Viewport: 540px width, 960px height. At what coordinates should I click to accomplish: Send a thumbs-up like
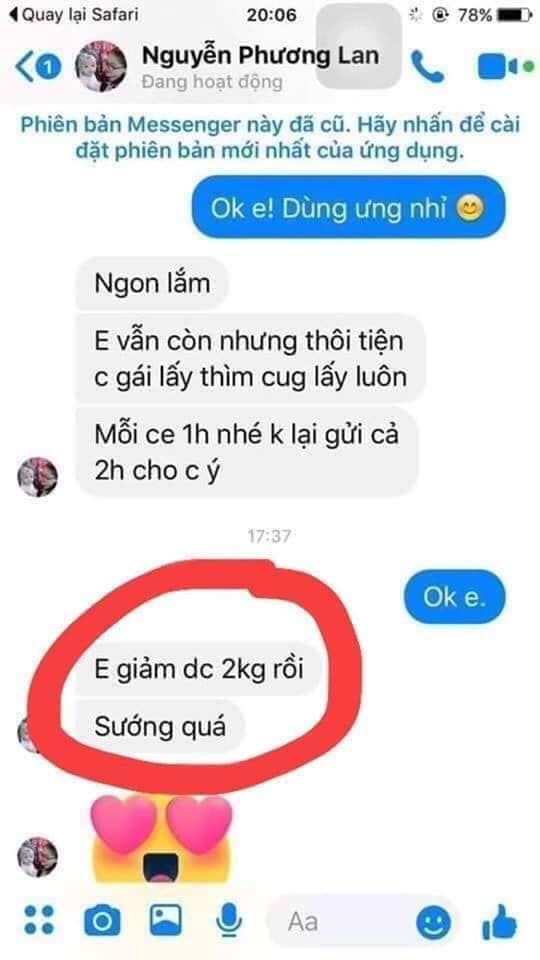(x=500, y=921)
